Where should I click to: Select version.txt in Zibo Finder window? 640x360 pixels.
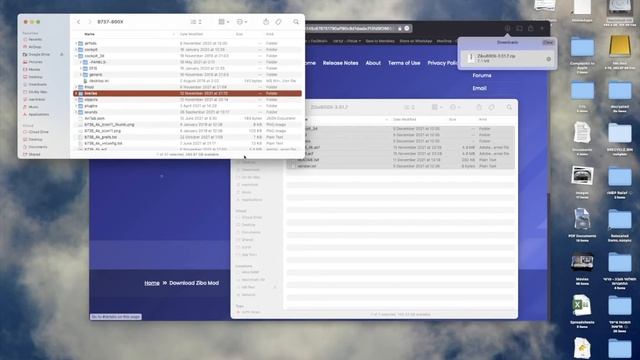pyautogui.click(x=400, y=166)
